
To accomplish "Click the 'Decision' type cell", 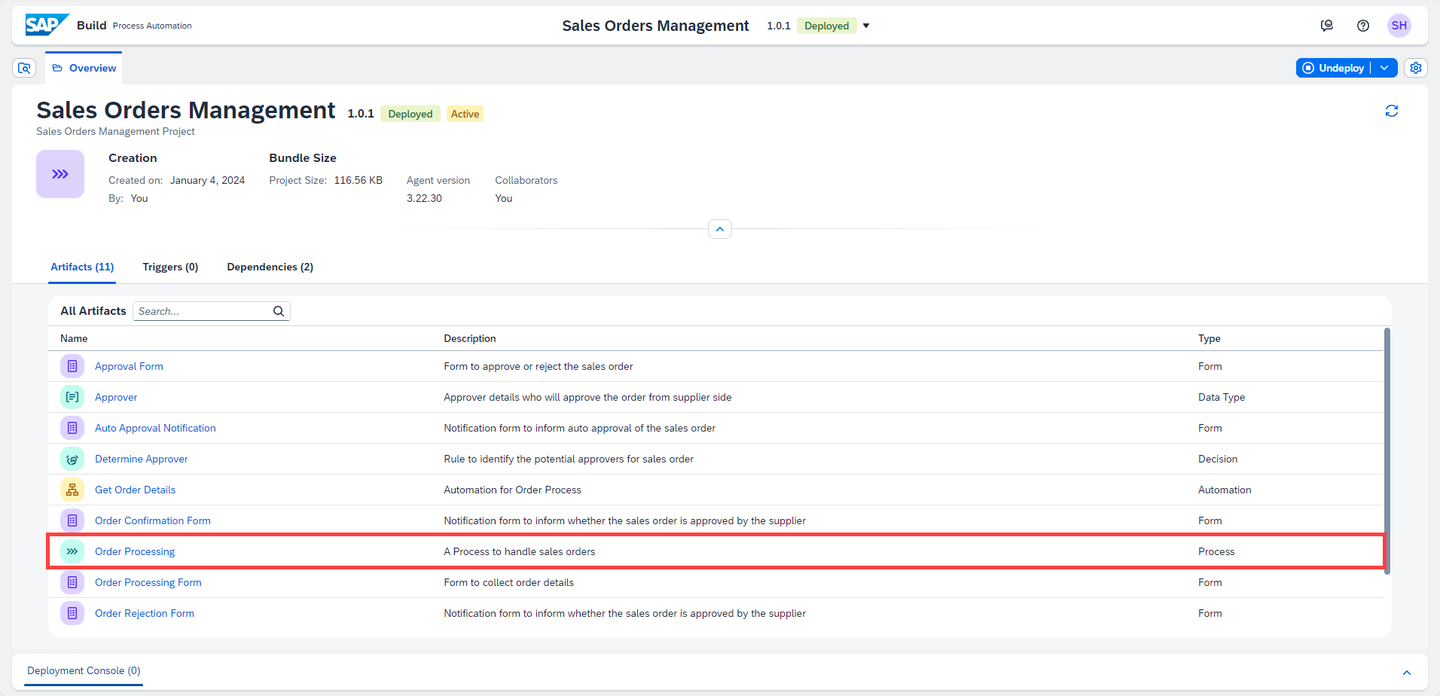I will [1218, 459].
